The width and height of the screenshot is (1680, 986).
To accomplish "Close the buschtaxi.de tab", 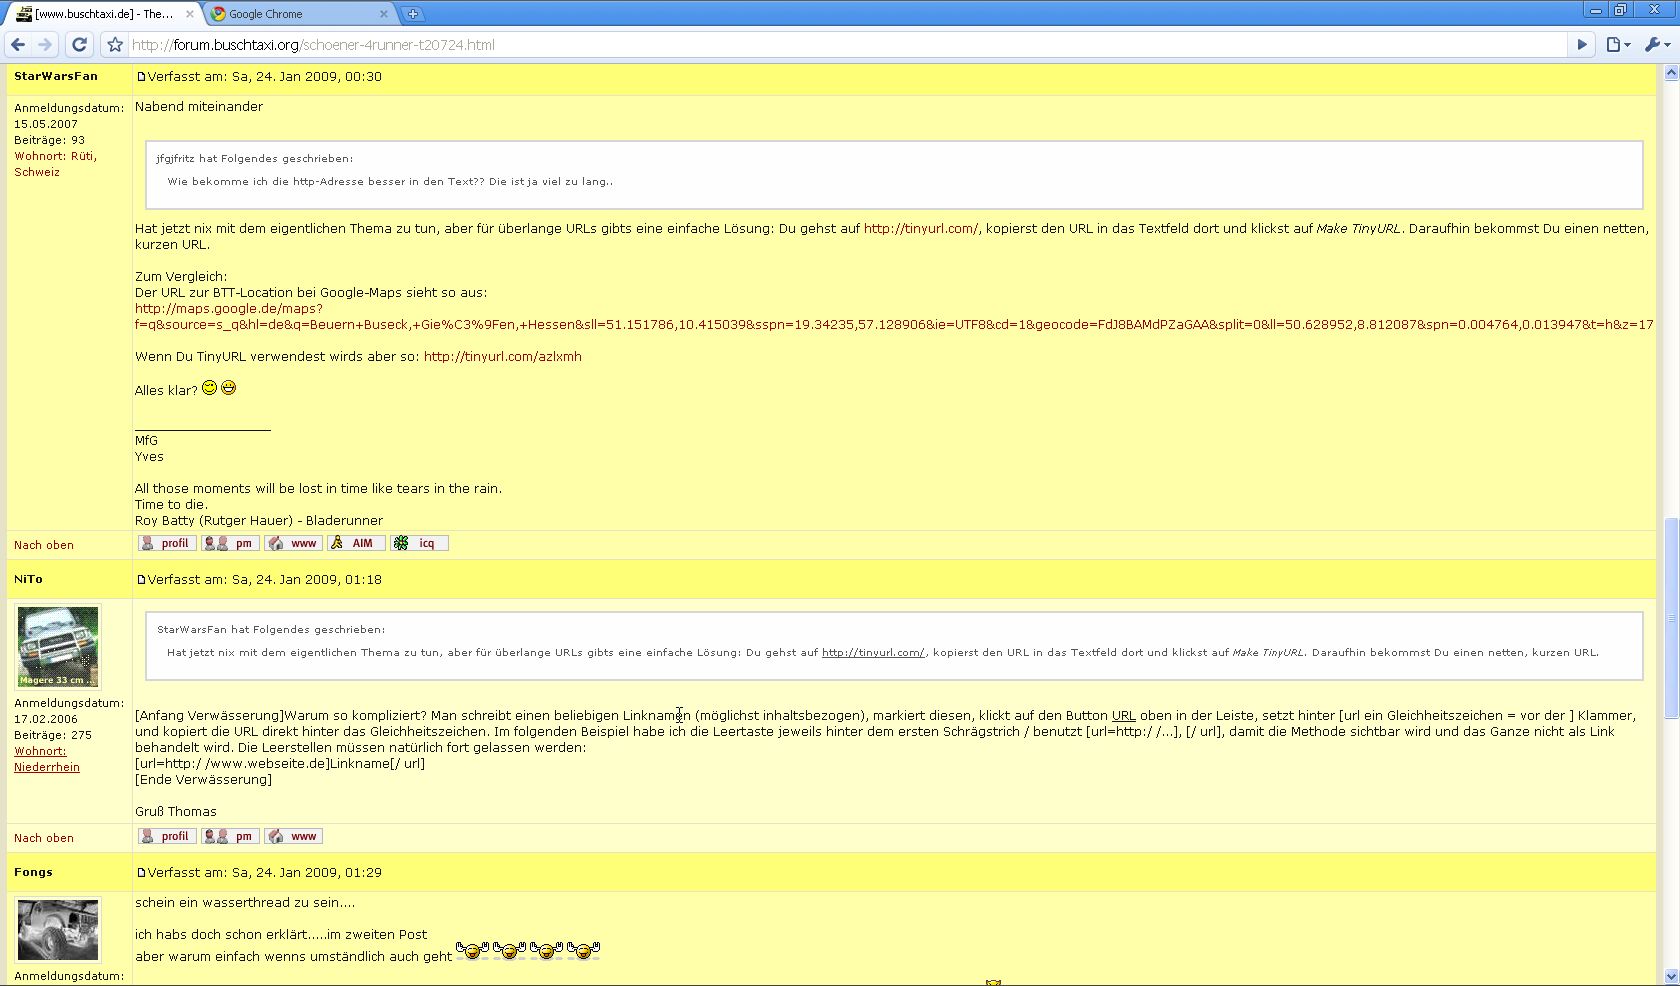I will 190,14.
